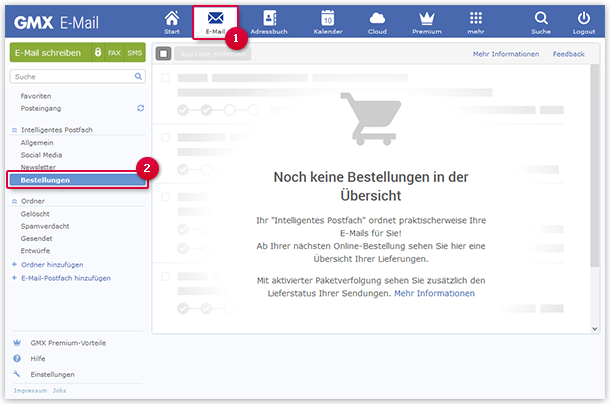This screenshot has height=404, width=610.
Task: Collapse Intelligentes Postfach section
Action: [14, 130]
